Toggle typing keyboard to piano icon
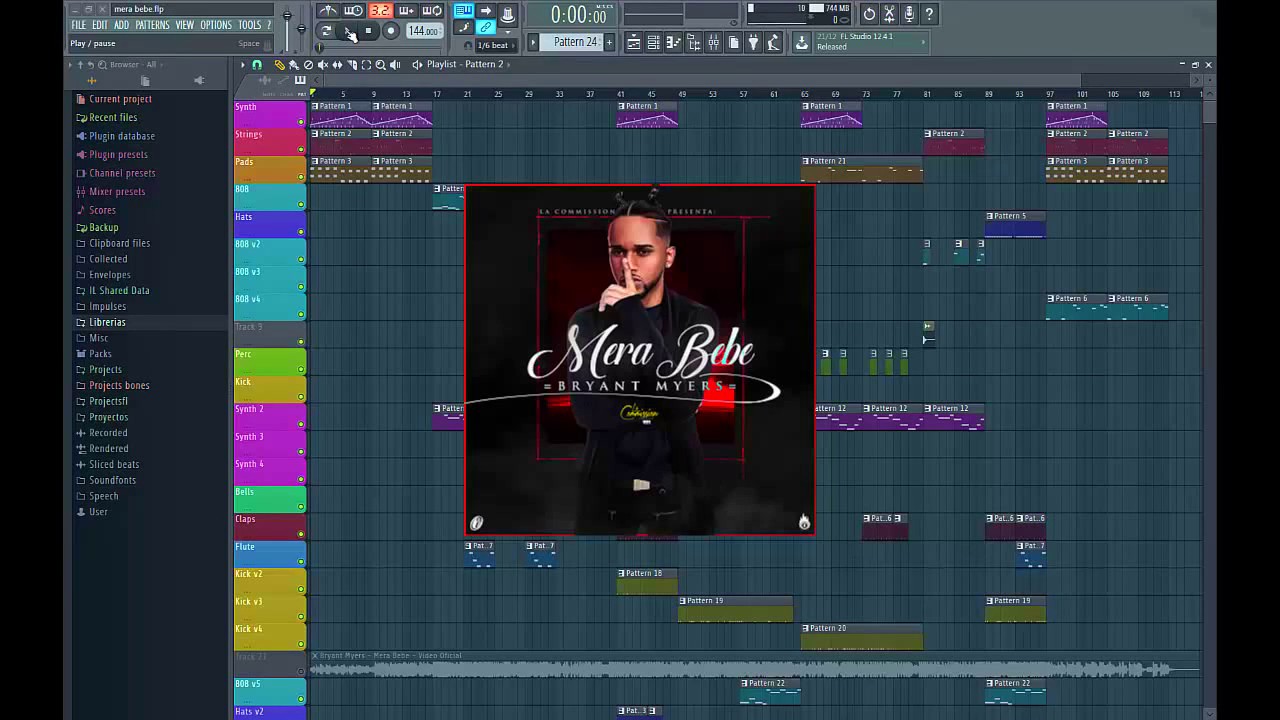The width and height of the screenshot is (1280, 720). [x=464, y=11]
